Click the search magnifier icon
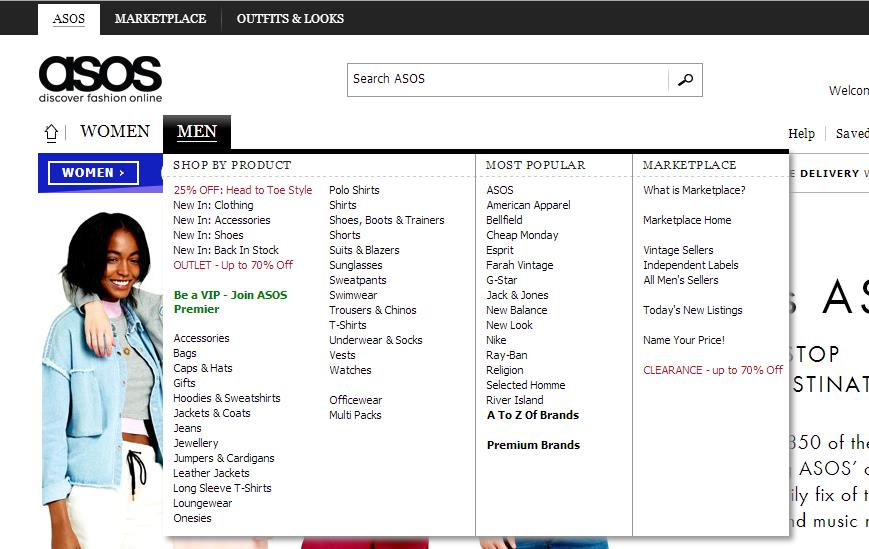869x549 pixels. click(686, 80)
